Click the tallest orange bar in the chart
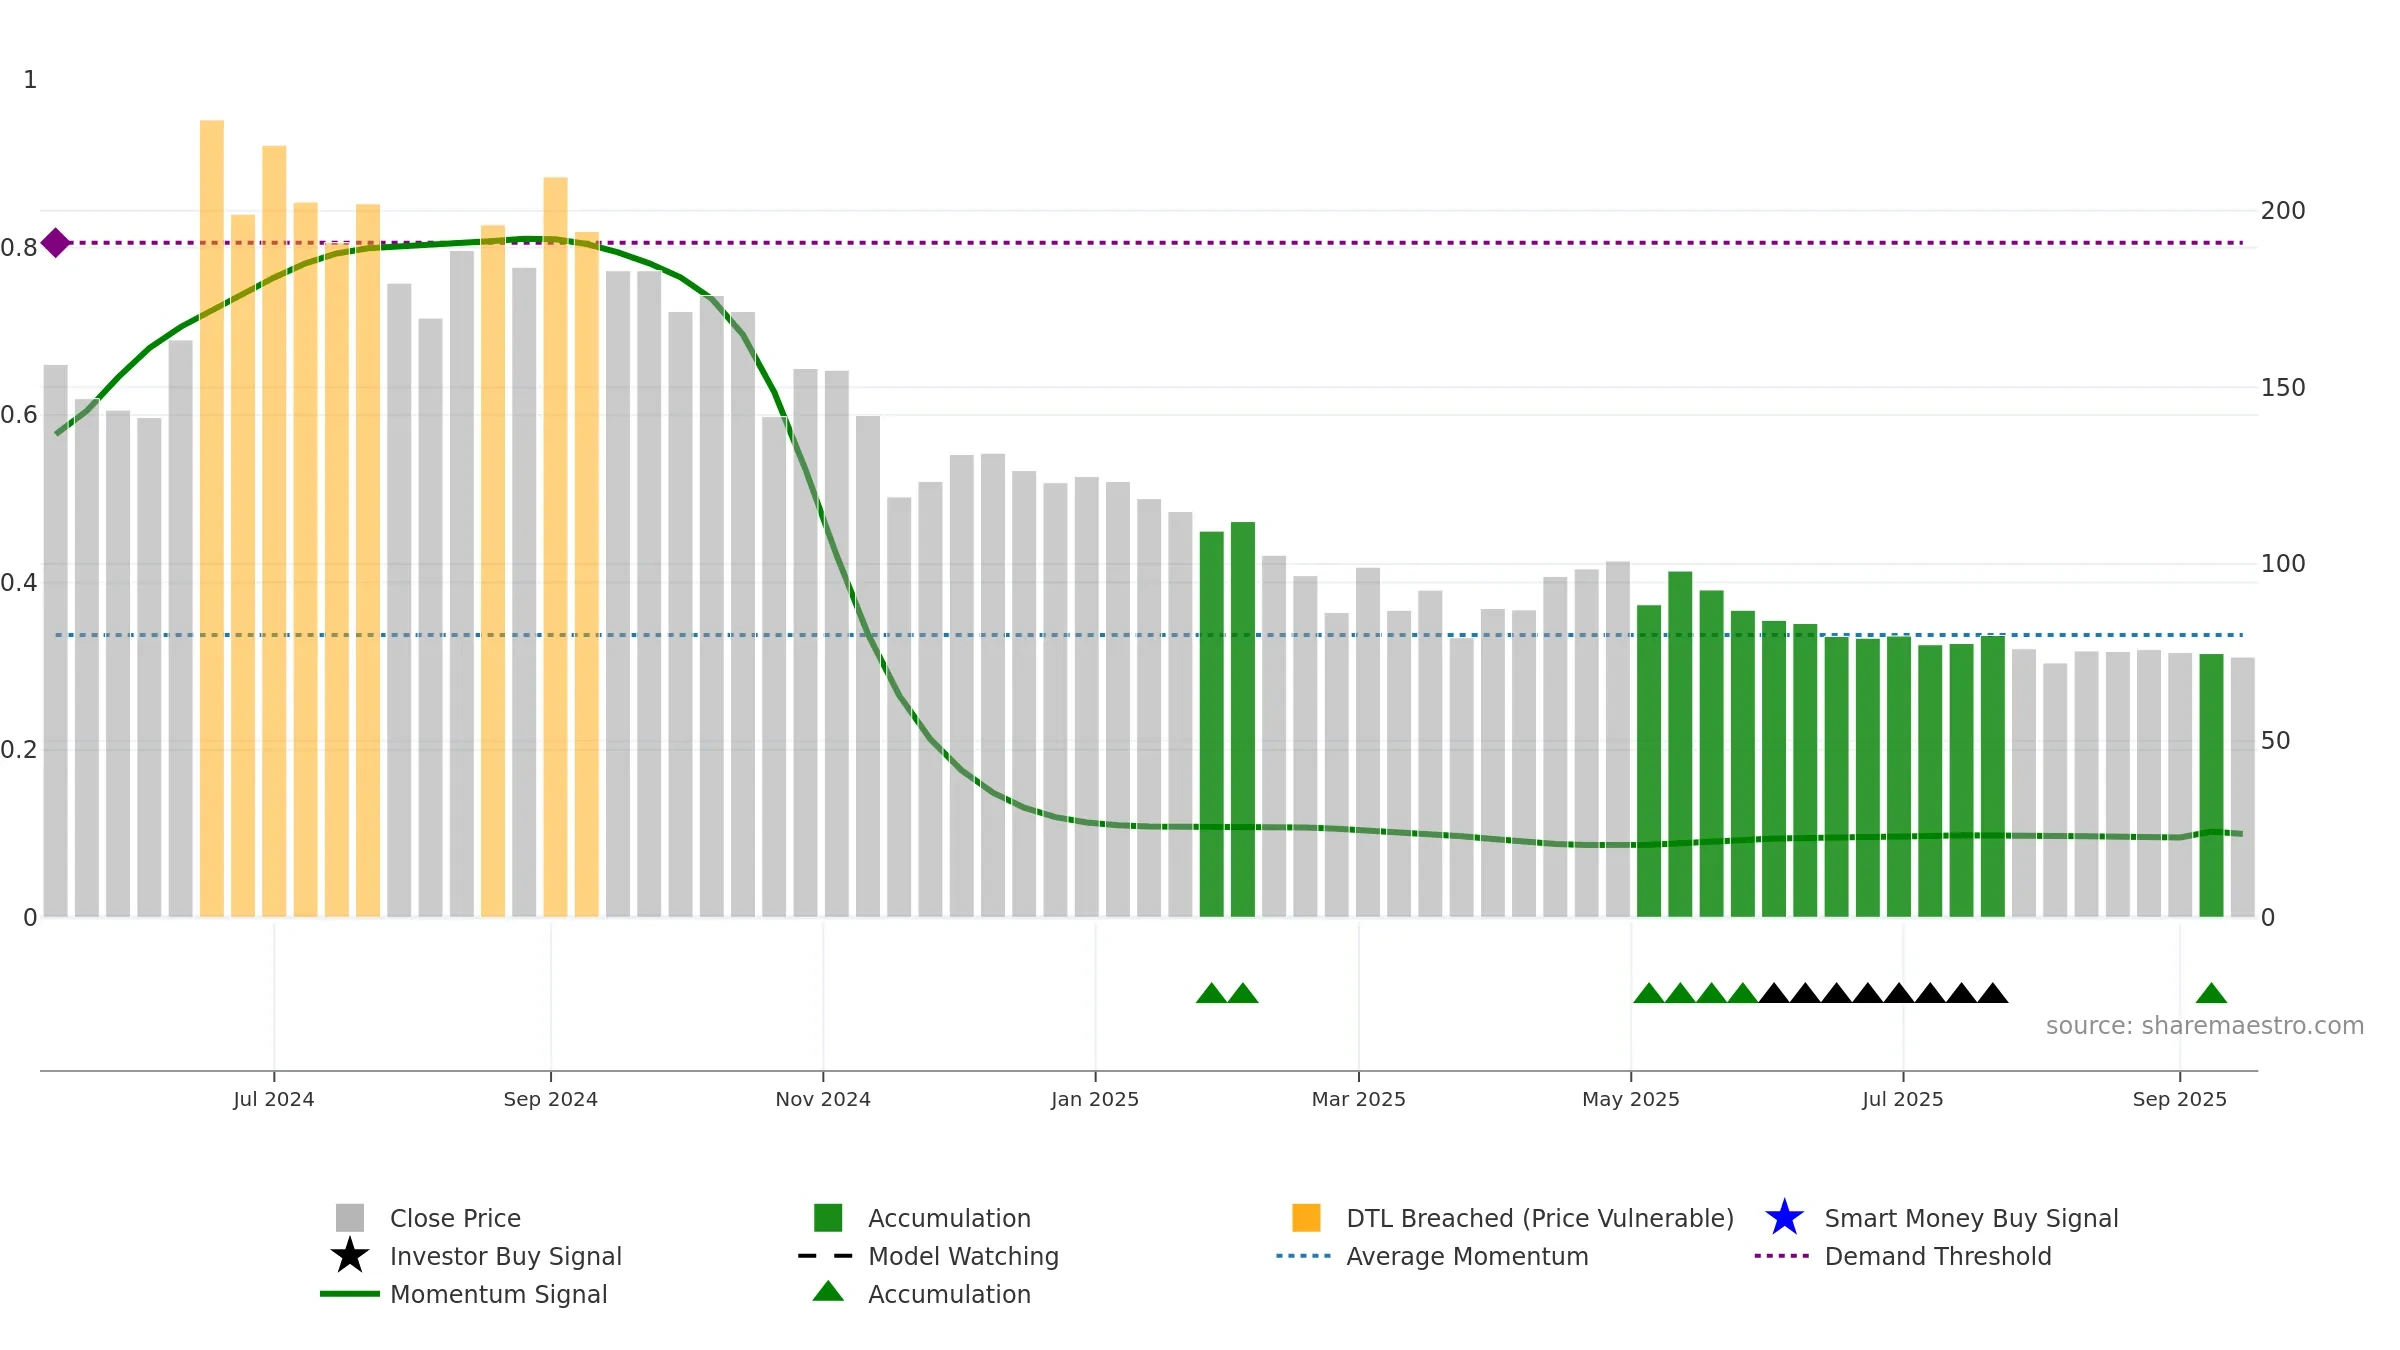The height and width of the screenshot is (1350, 2400). tap(211, 518)
